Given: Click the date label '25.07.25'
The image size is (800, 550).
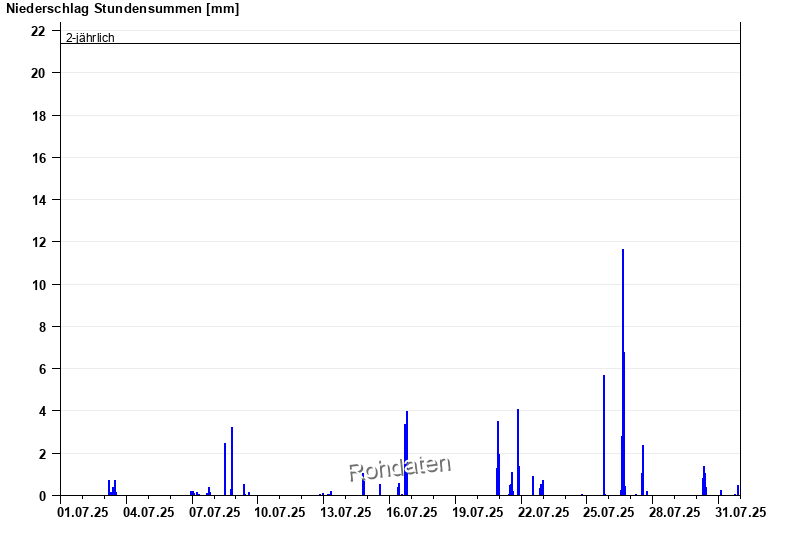Looking at the screenshot, I should click(609, 512).
